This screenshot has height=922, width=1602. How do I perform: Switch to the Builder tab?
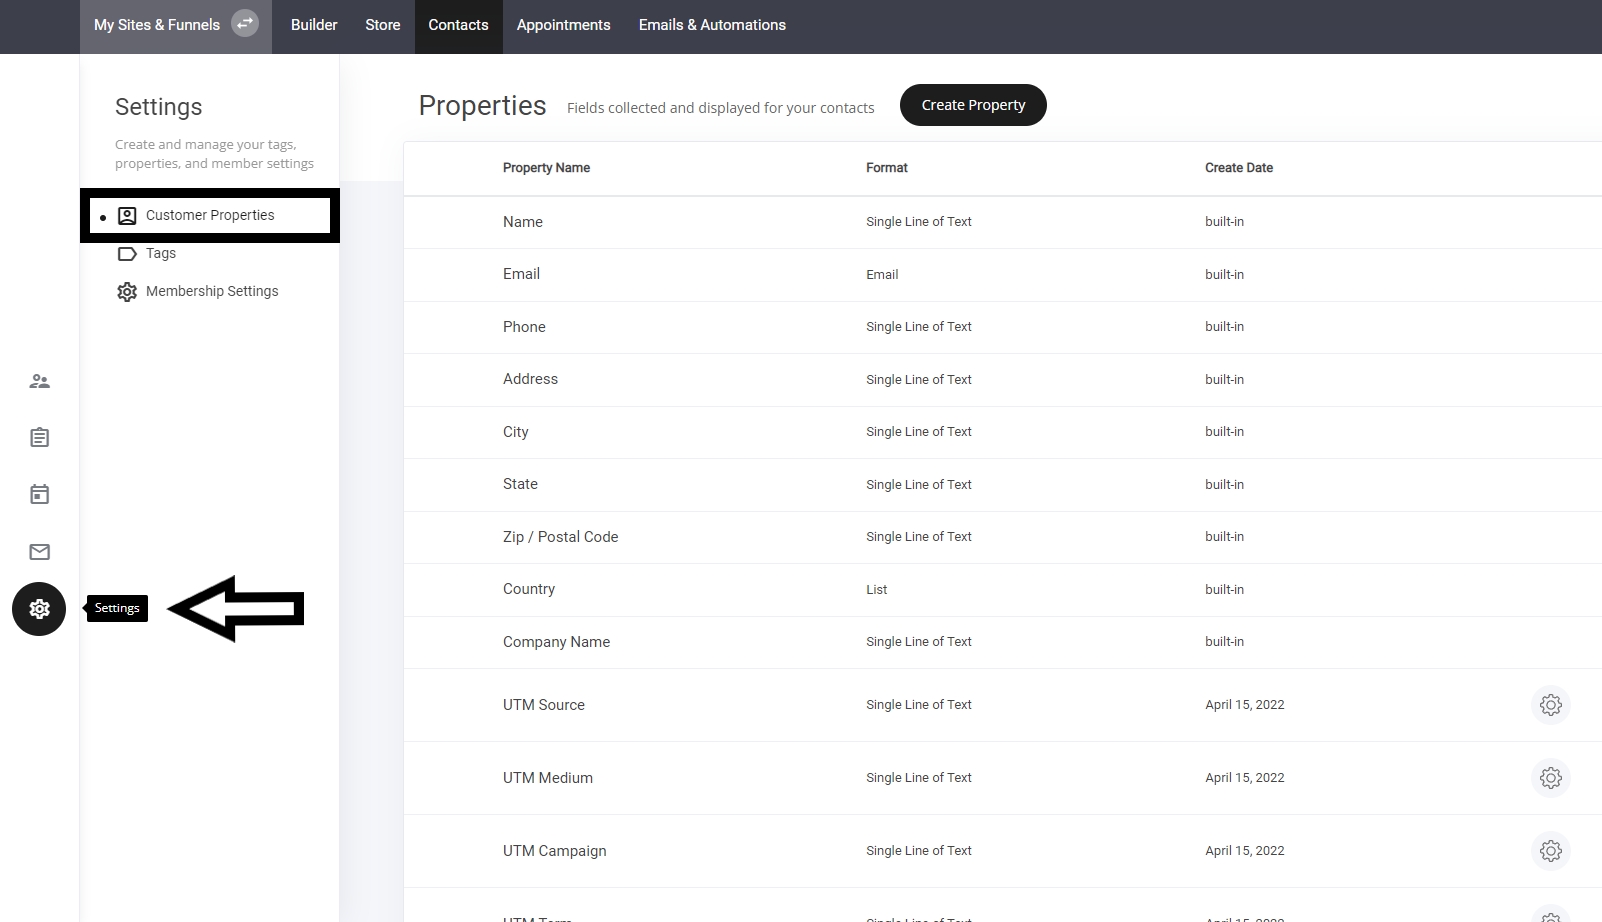pos(314,25)
